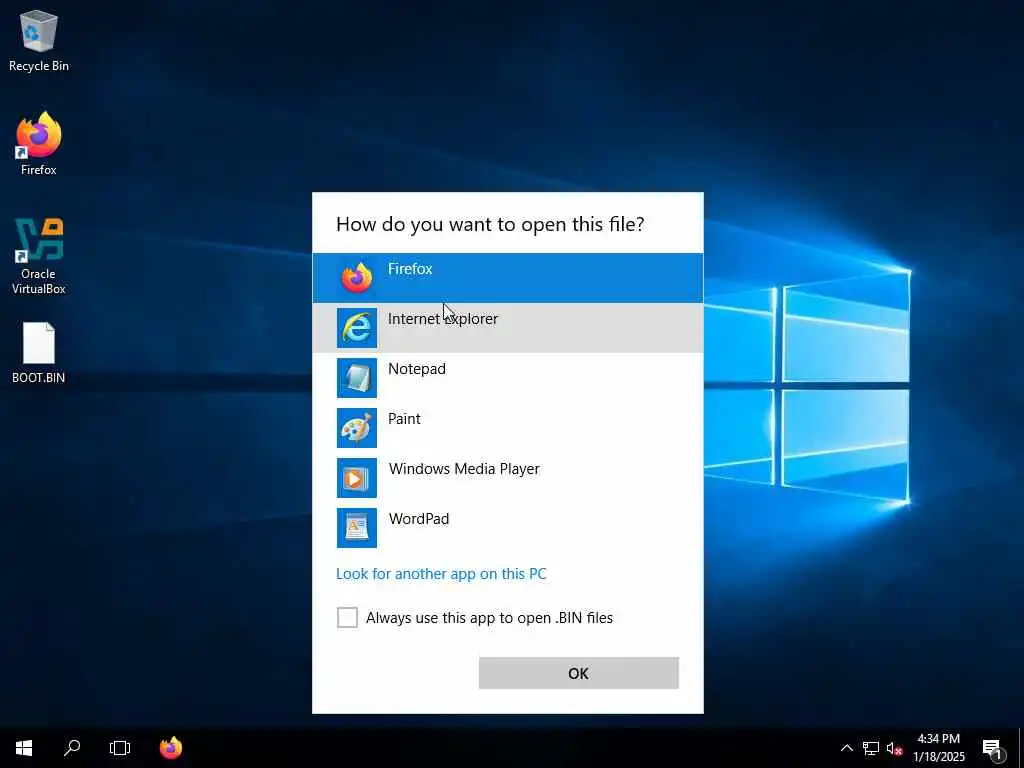The height and width of the screenshot is (768, 1024).
Task: Confirm selection with the OK button
Action: tap(579, 673)
